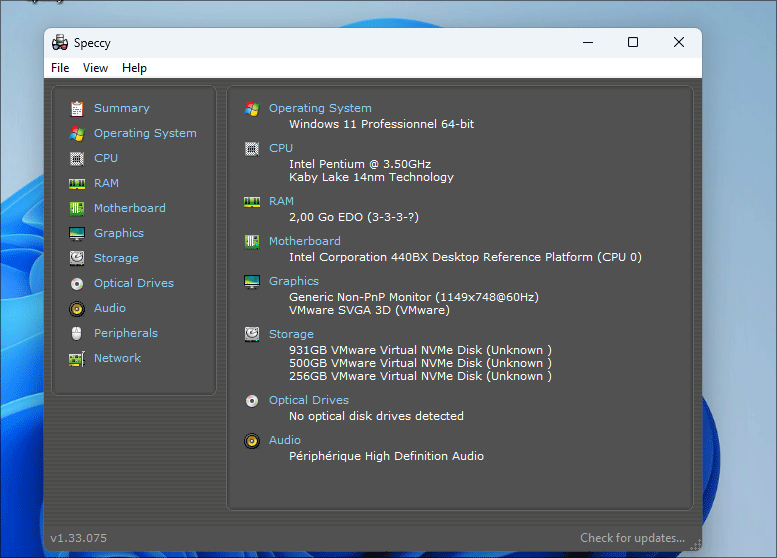Click the RAM module icon in sidebar
Viewport: 777px width, 558px height.
tap(77, 183)
